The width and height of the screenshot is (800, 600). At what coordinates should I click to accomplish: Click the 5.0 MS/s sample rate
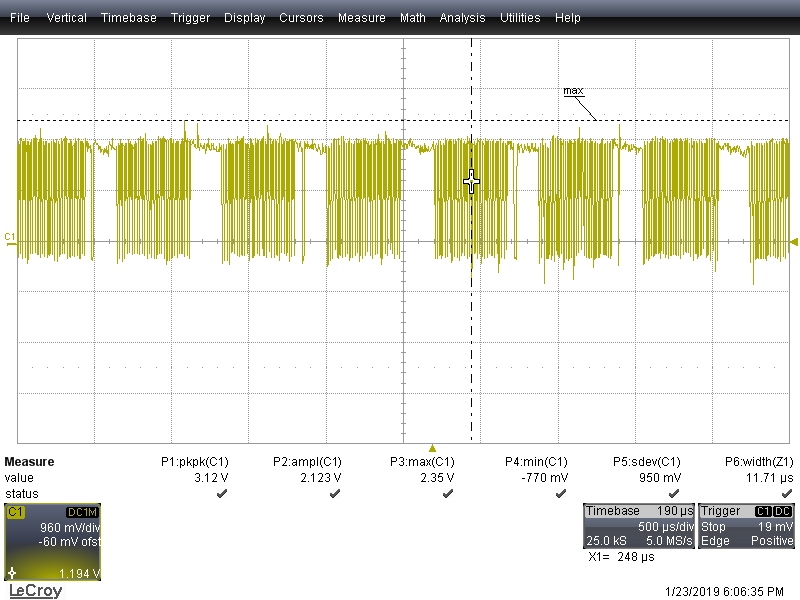coord(669,541)
